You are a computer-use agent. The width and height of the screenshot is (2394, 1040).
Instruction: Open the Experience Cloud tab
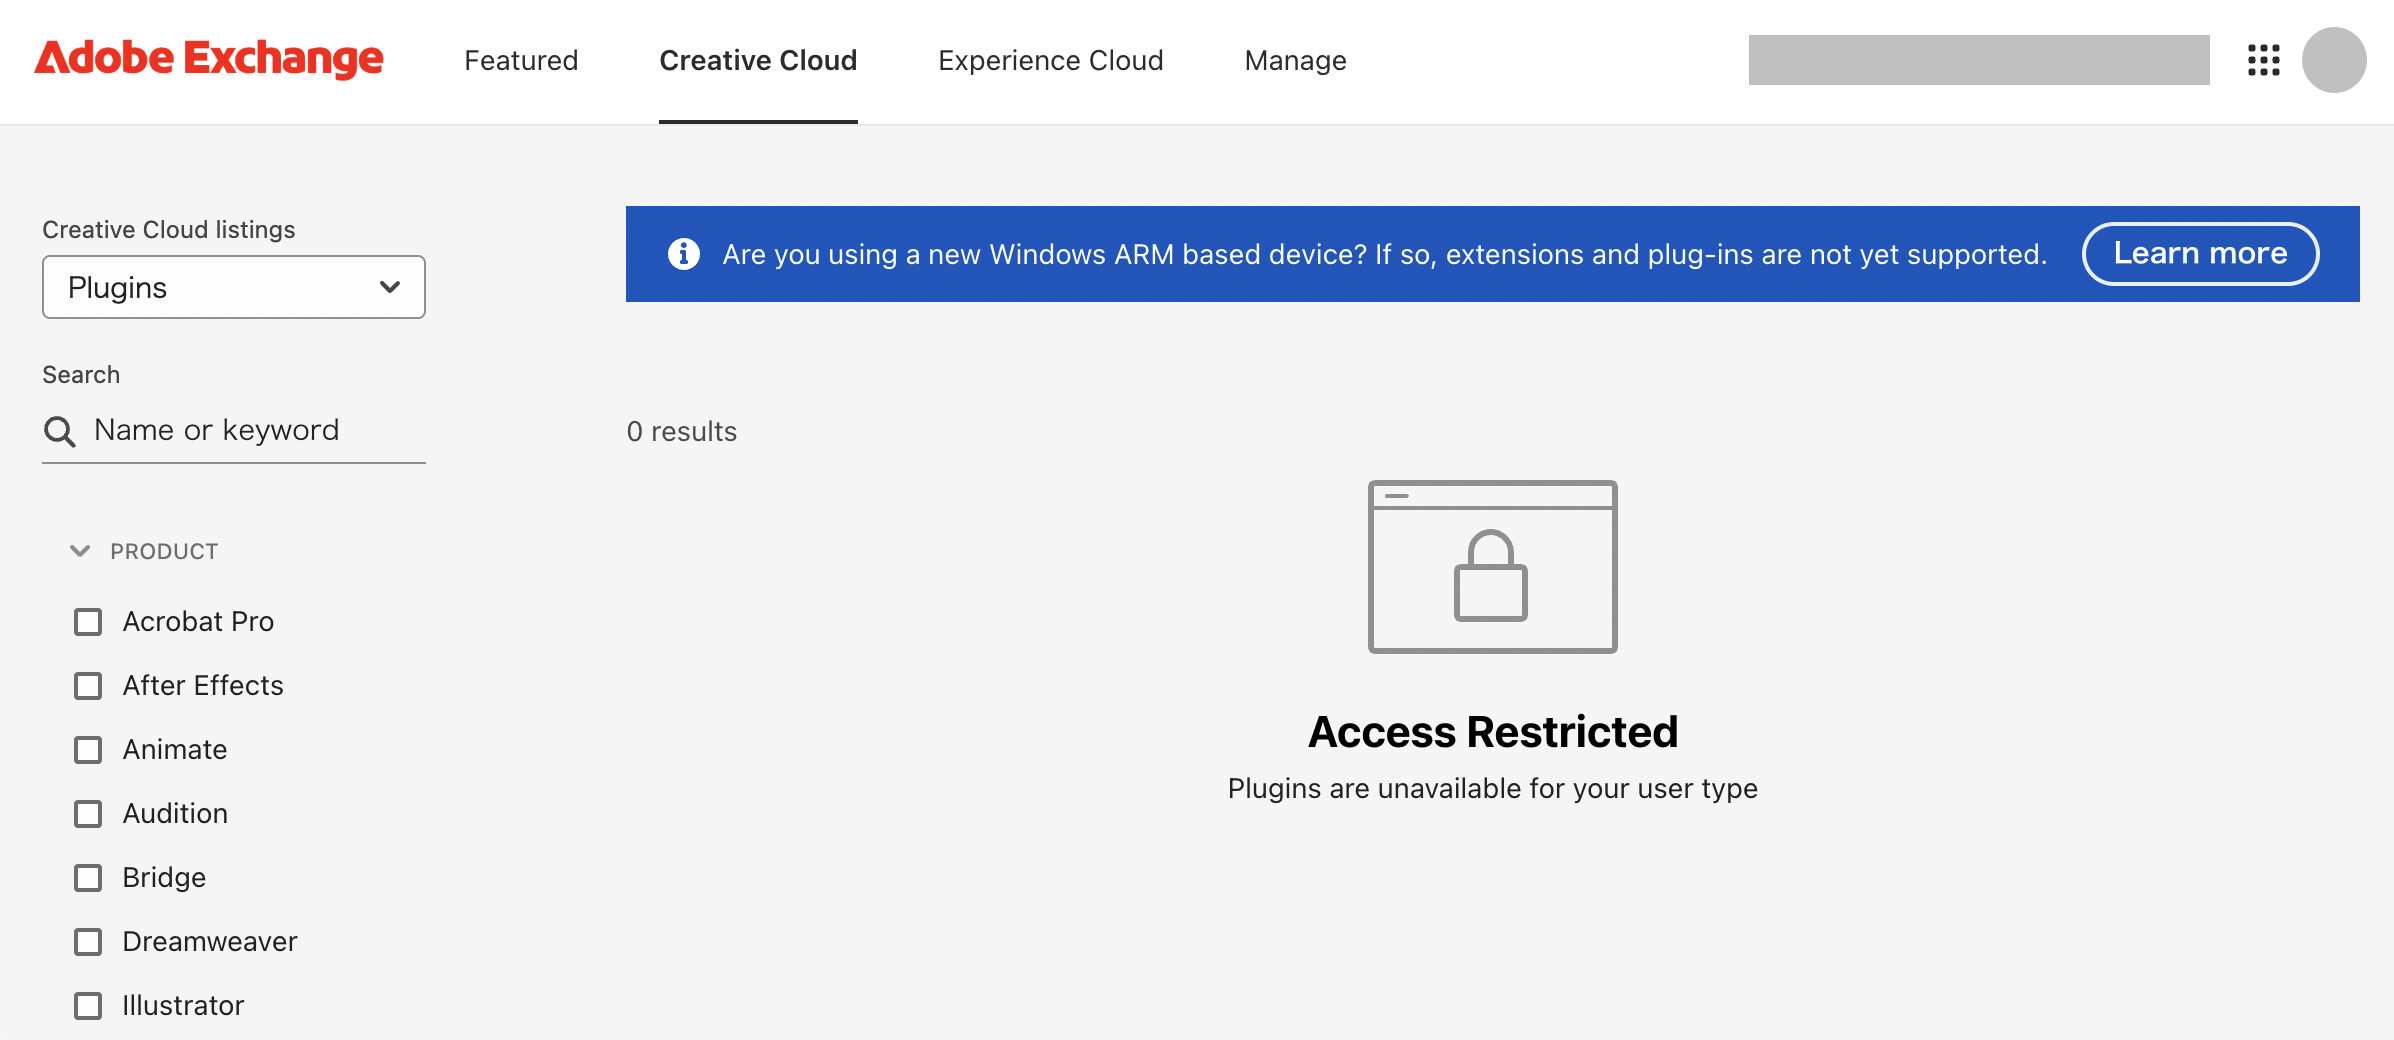point(1050,60)
